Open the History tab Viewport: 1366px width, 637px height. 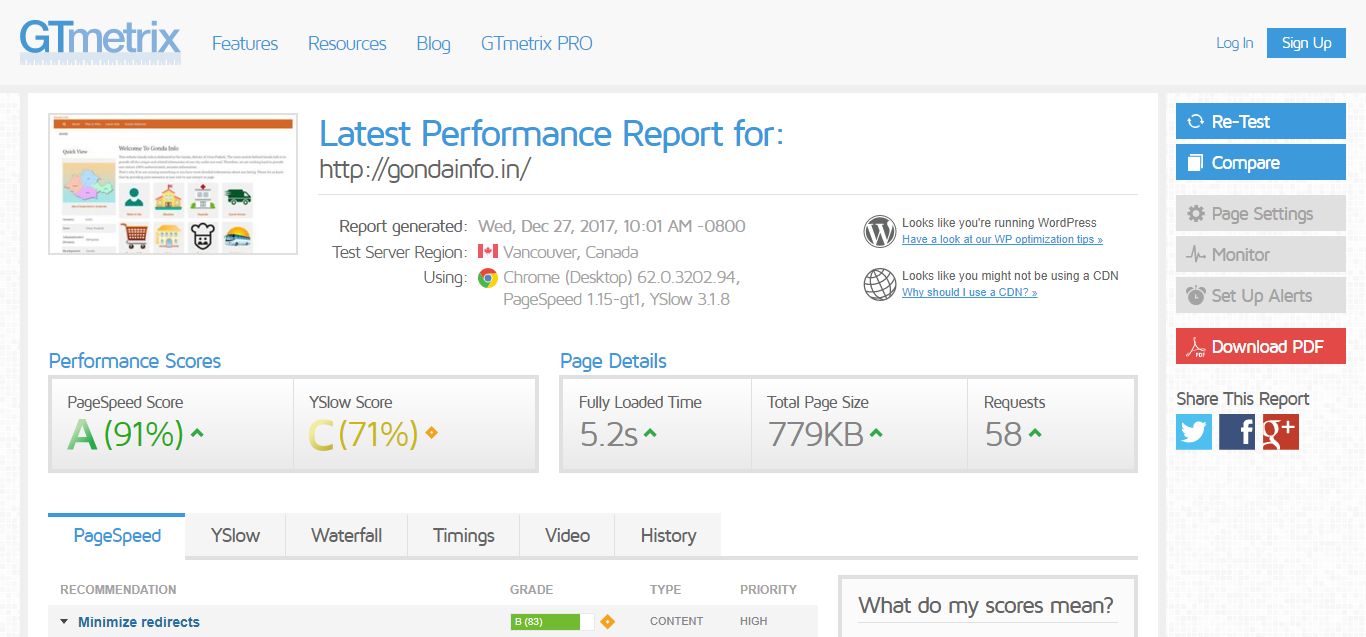[x=668, y=535]
